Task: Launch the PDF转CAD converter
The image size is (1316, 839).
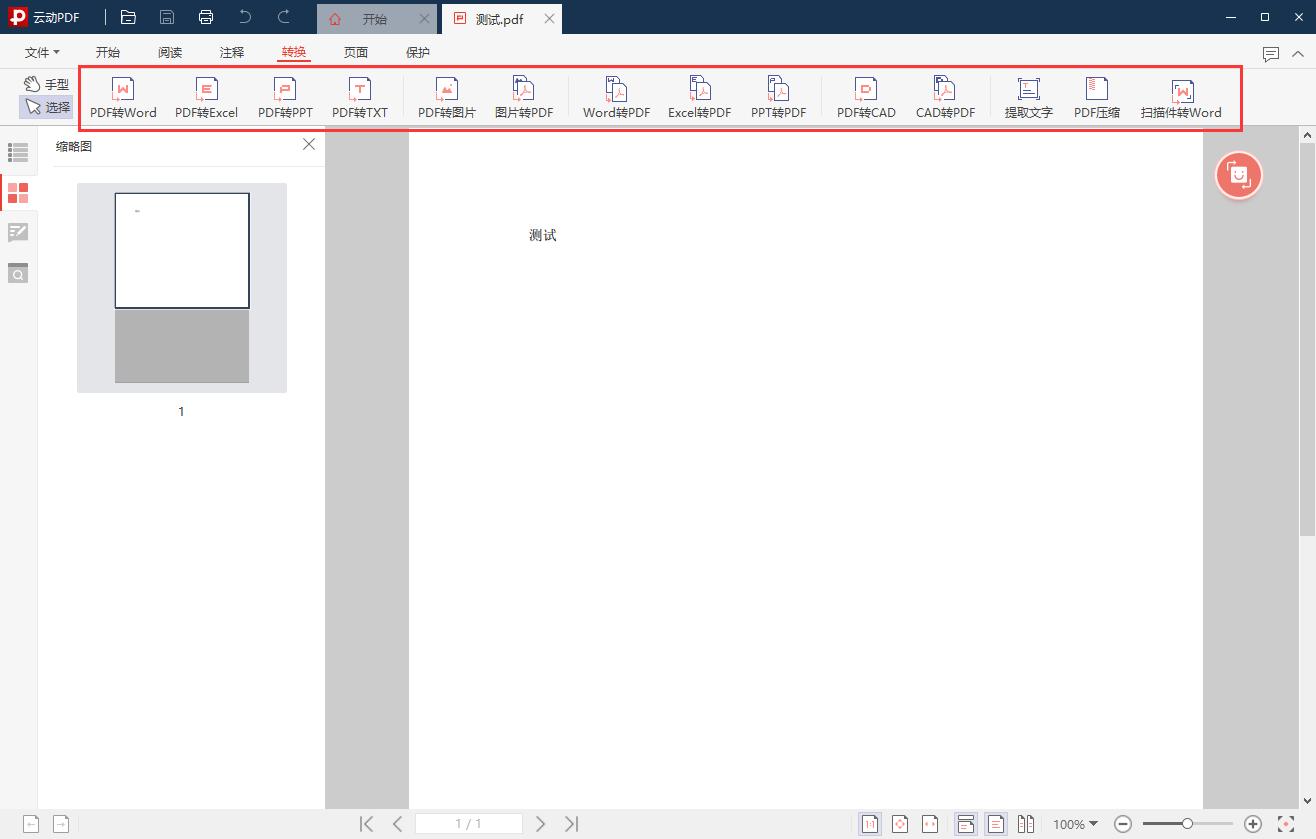Action: point(866,99)
